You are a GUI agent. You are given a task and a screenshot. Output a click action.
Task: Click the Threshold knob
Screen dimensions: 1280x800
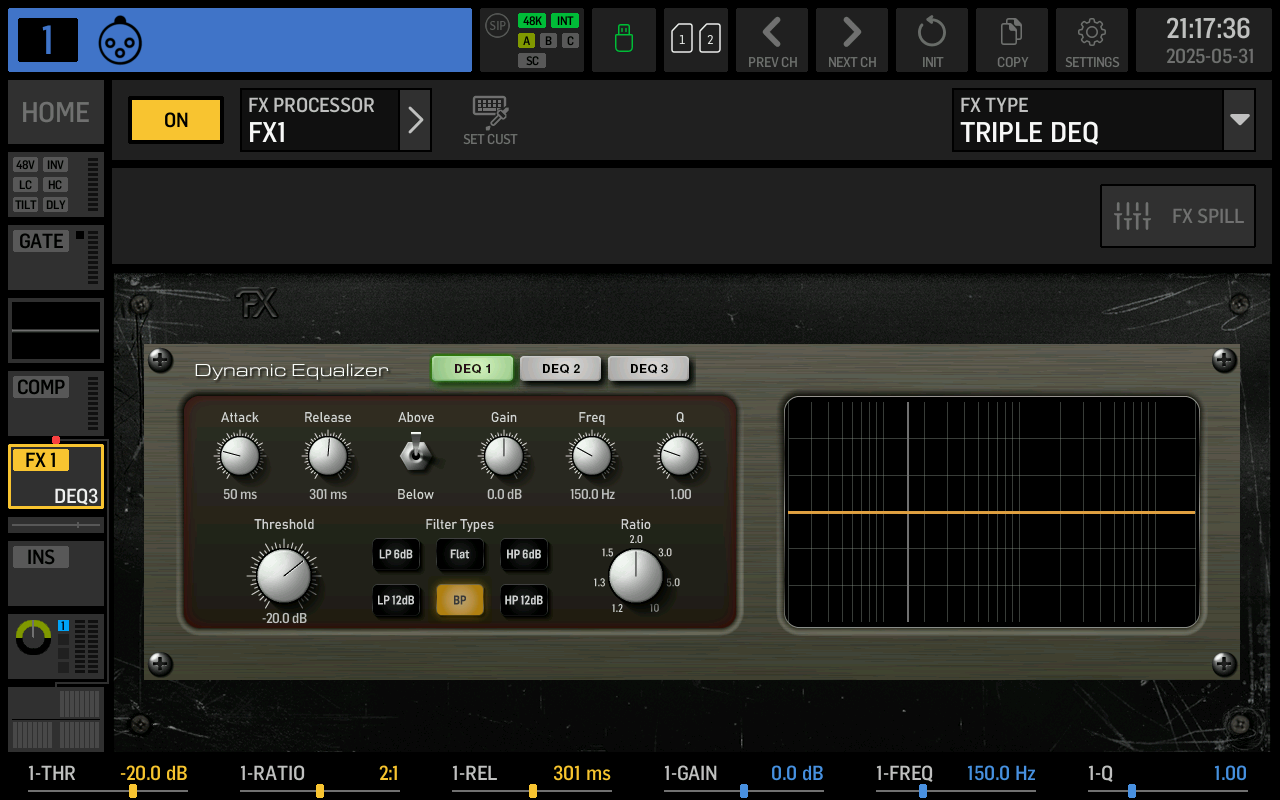284,575
